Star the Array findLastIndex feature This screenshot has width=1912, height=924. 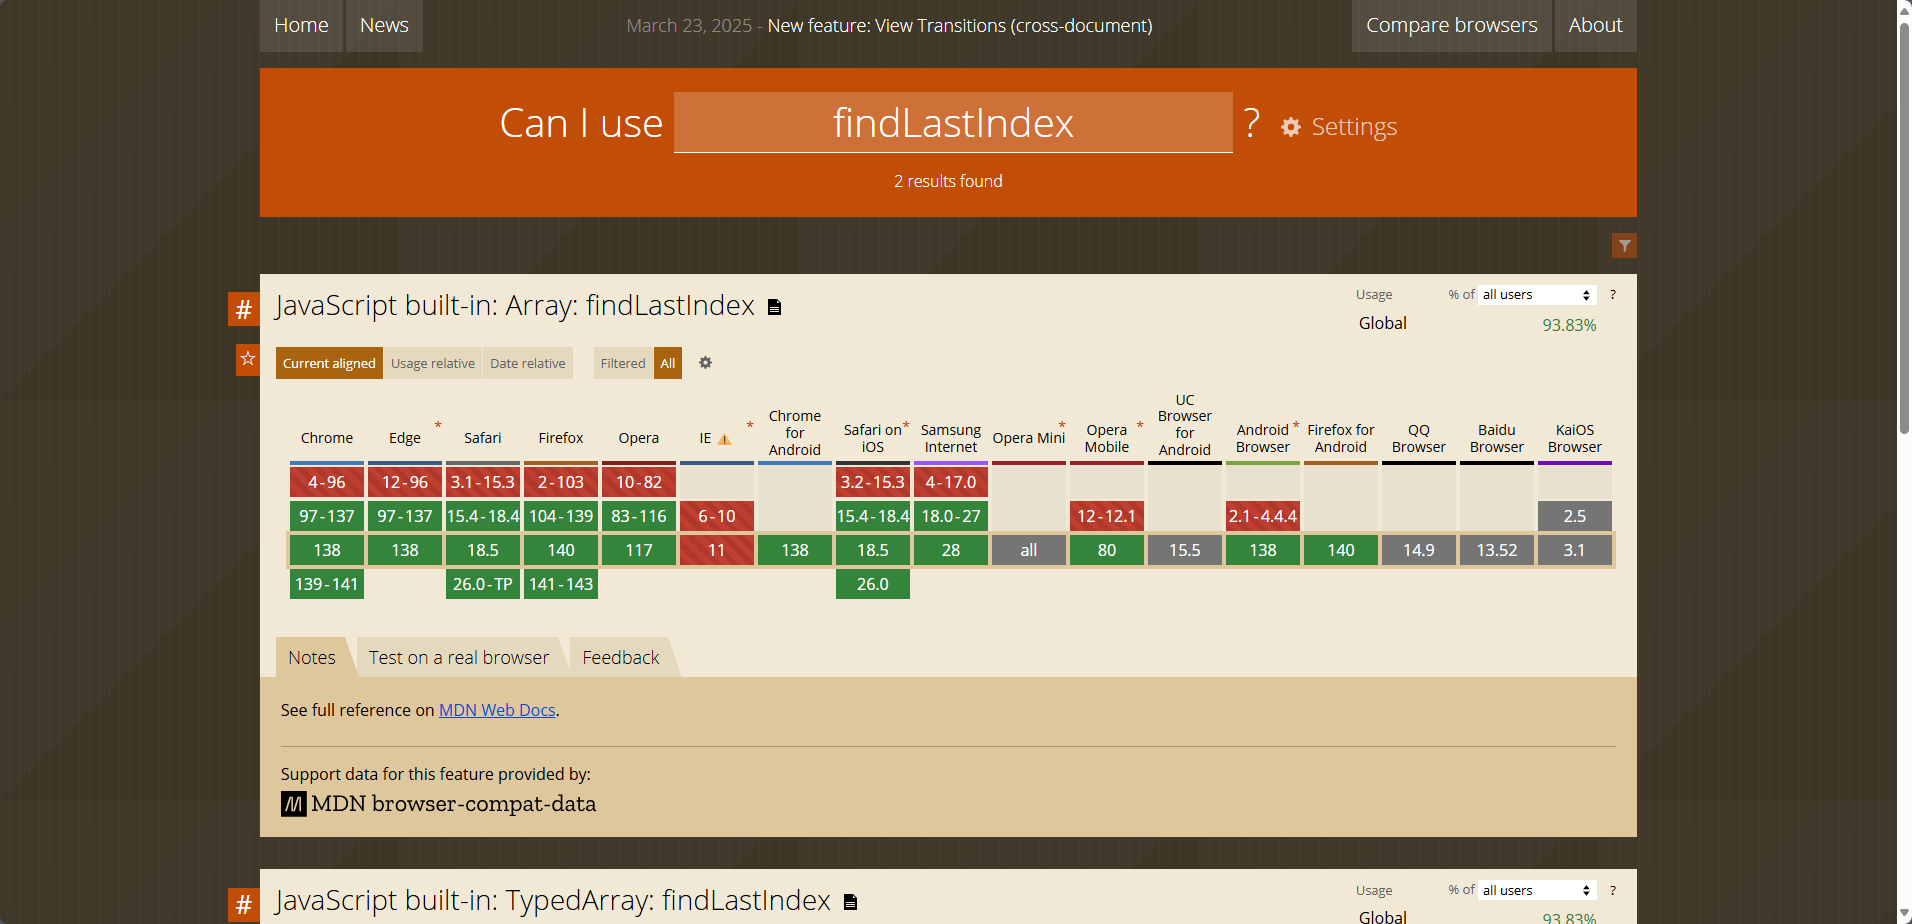pyautogui.click(x=248, y=359)
